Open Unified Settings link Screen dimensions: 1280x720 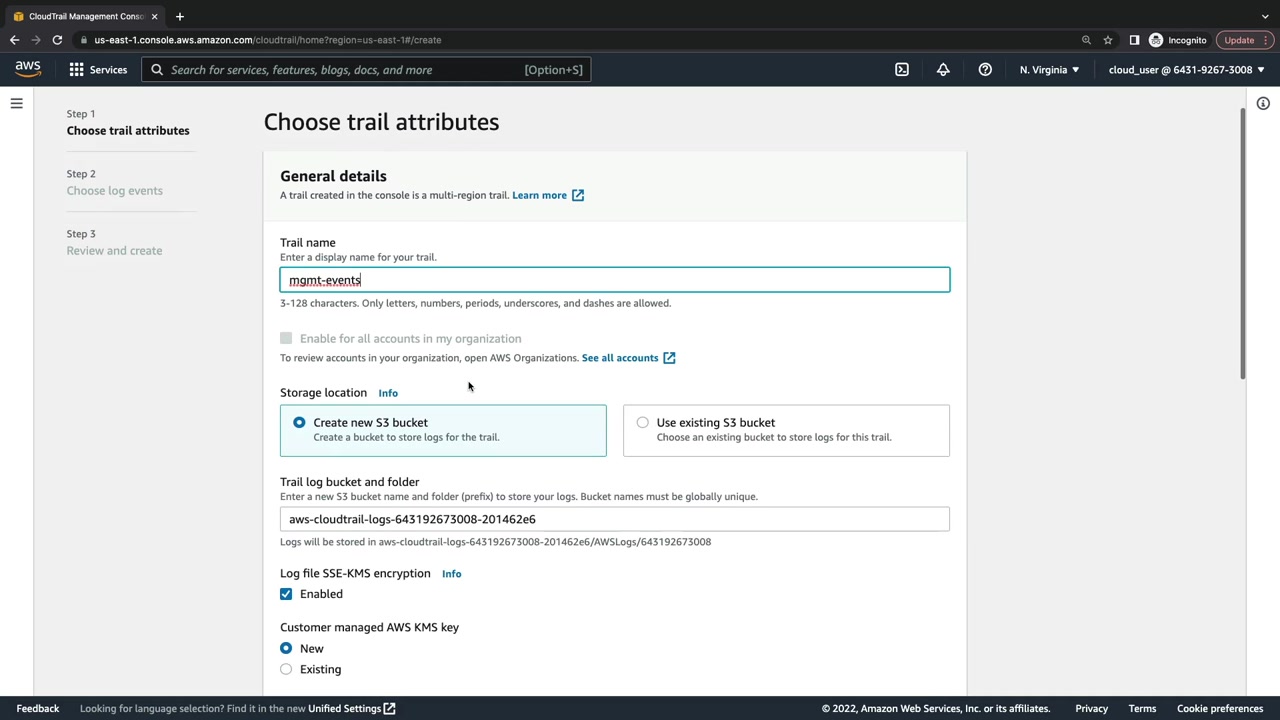point(344,709)
